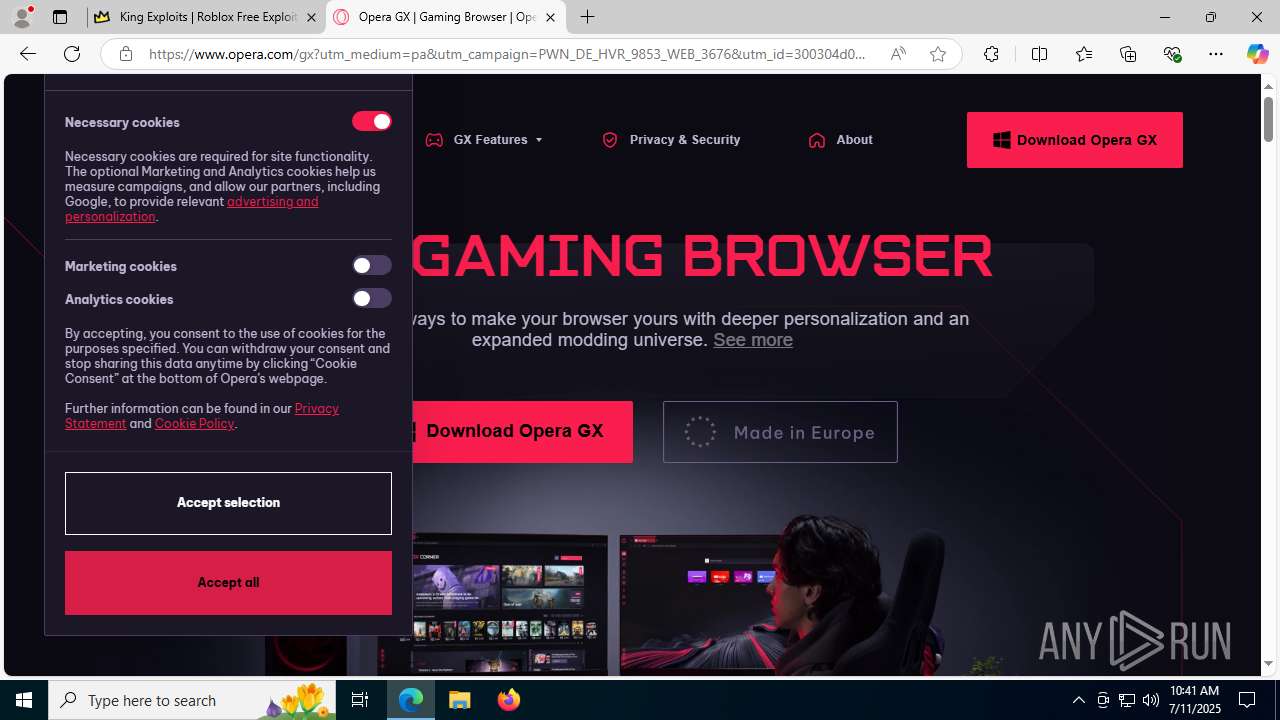Open the Collections icon
Image resolution: width=1280 pixels, height=720 pixels.
[x=1128, y=54]
